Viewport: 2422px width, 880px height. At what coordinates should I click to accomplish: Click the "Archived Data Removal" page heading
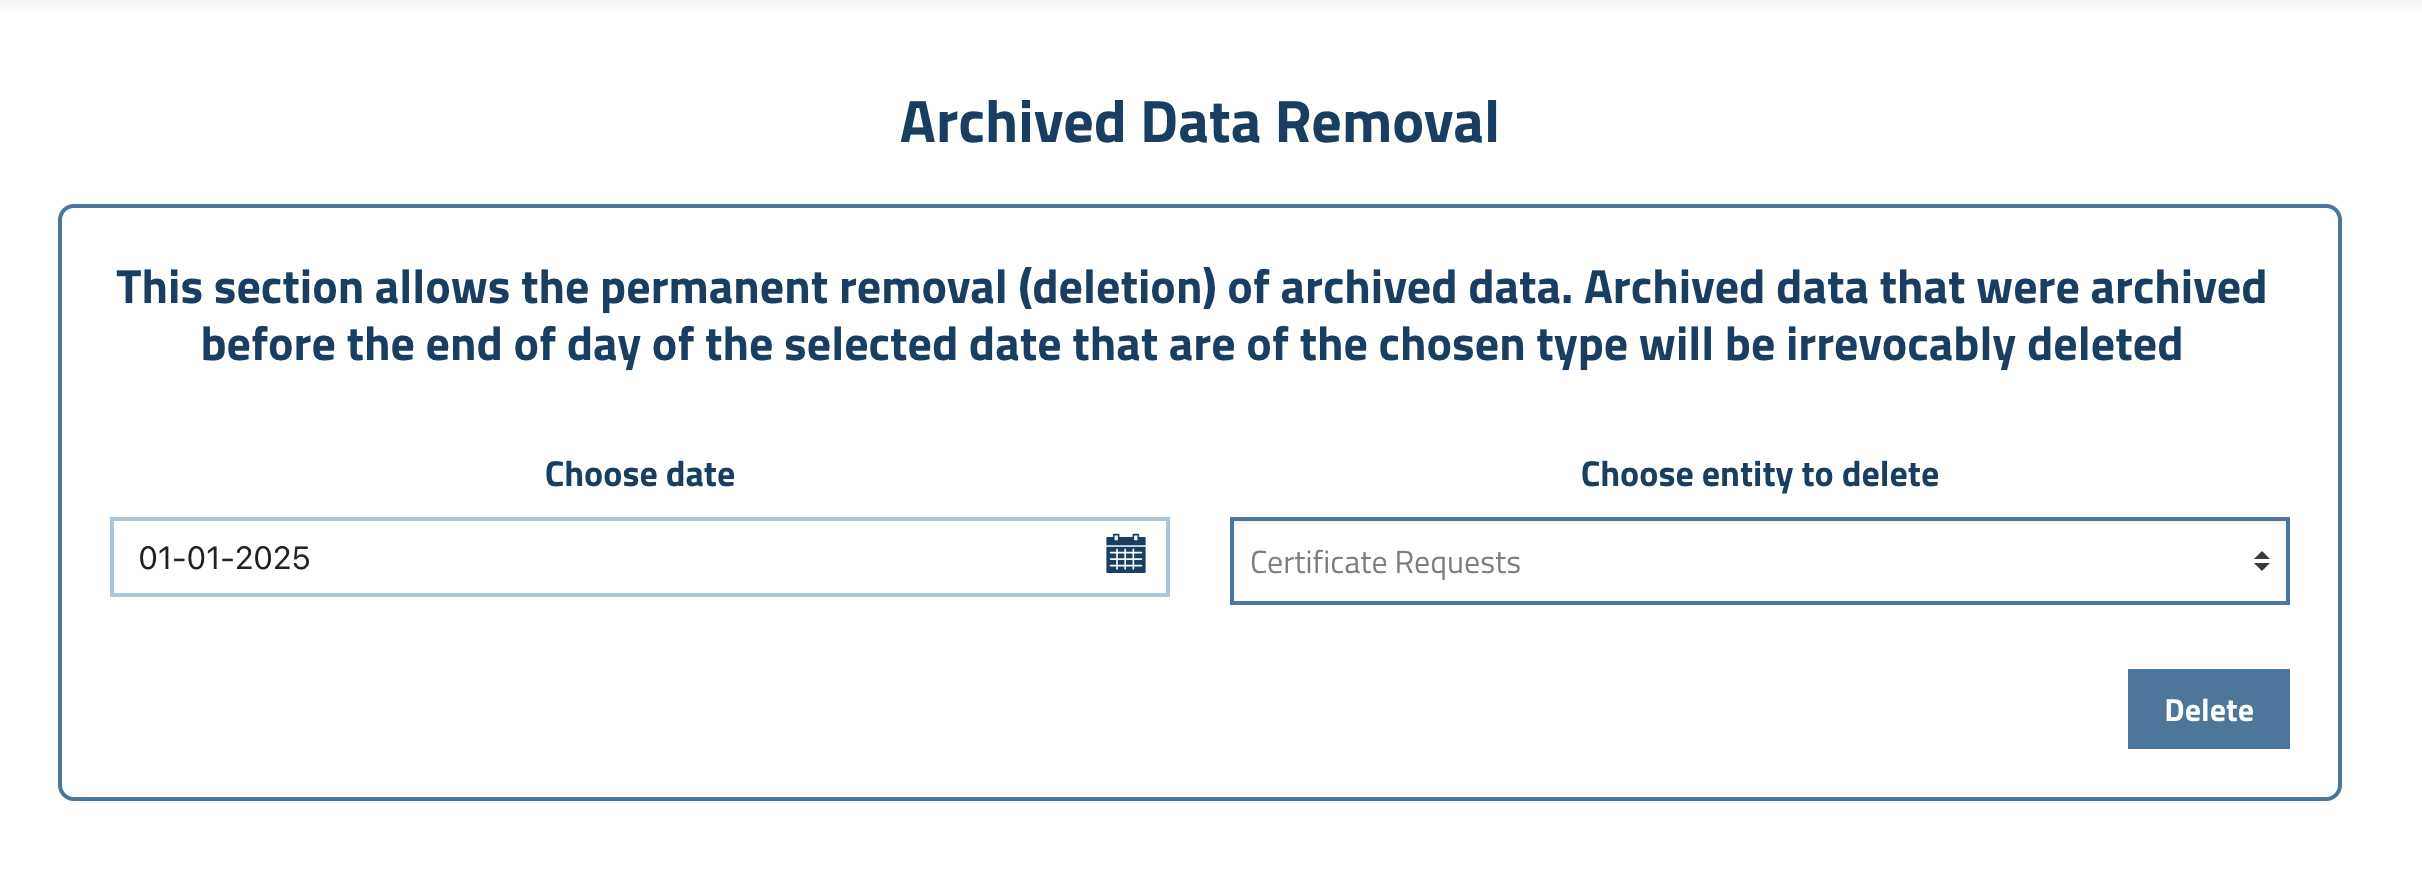coord(1199,123)
